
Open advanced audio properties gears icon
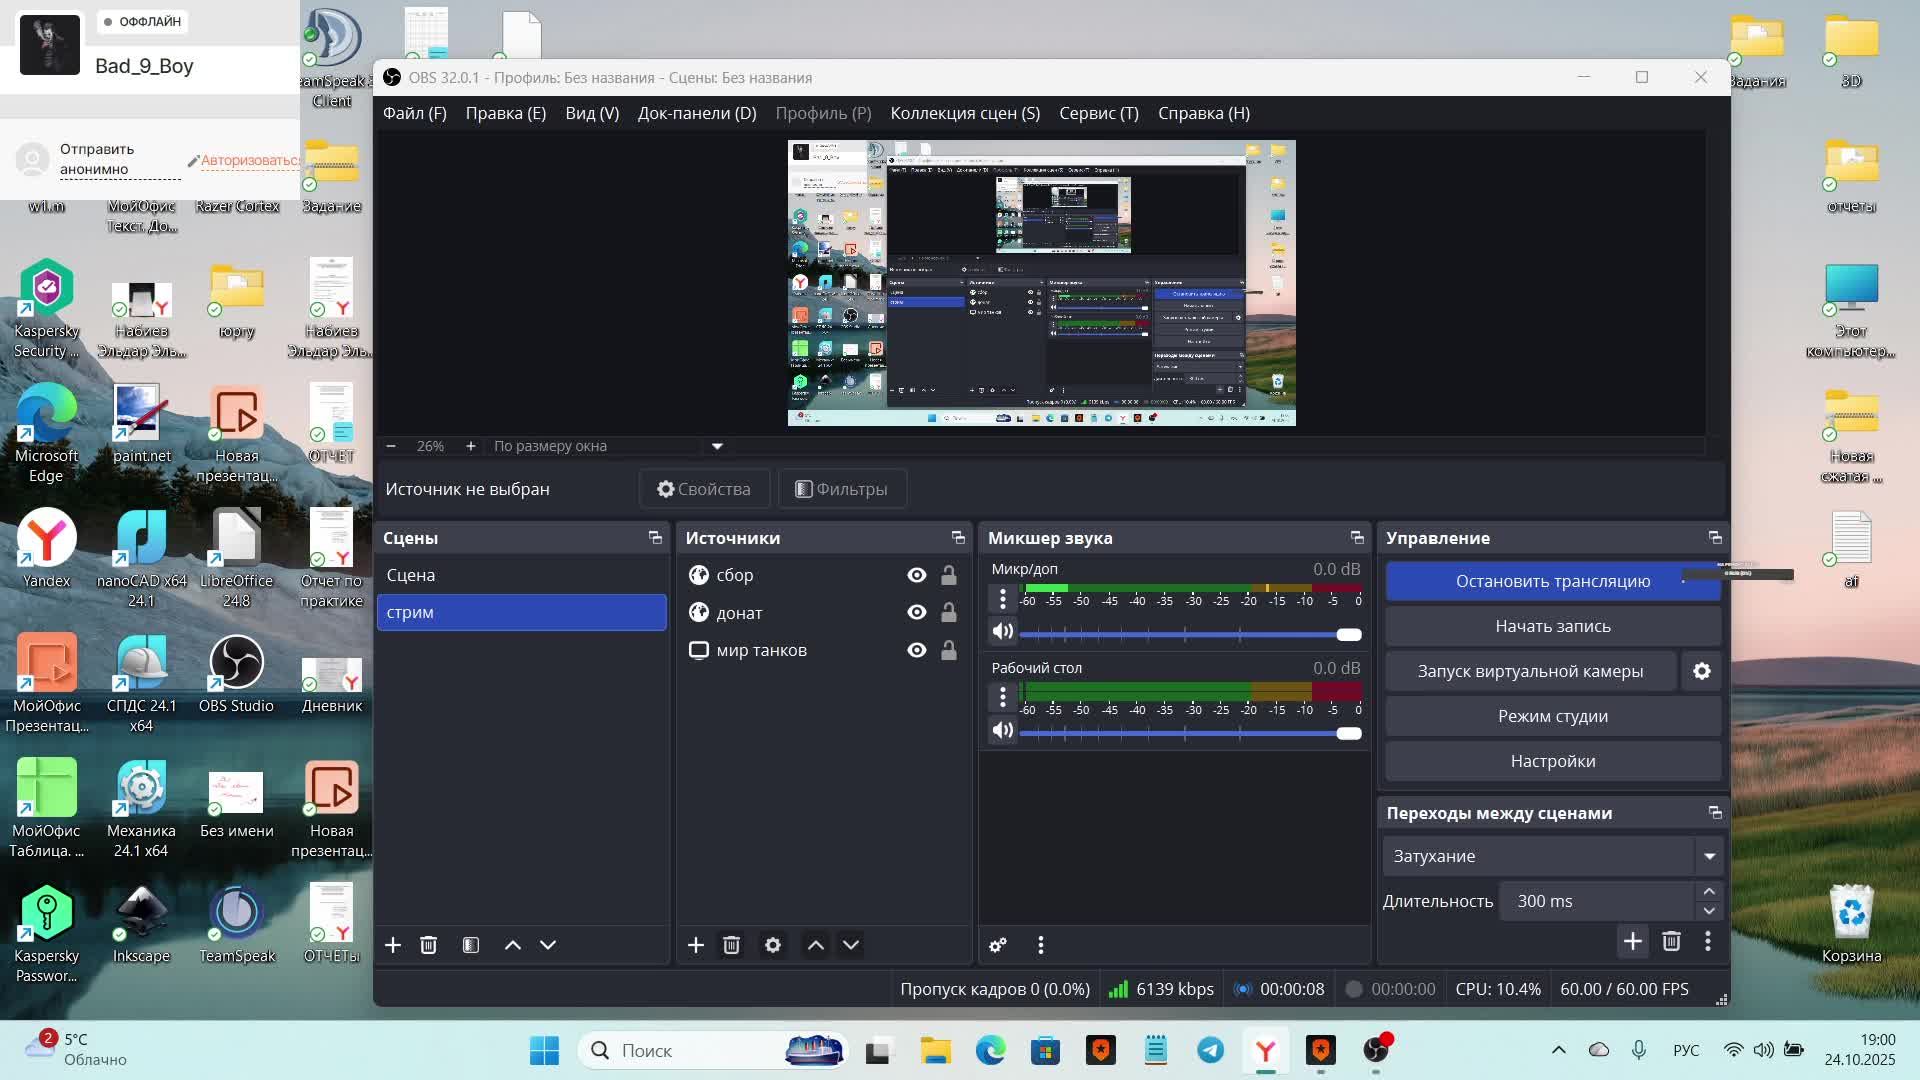pyautogui.click(x=998, y=945)
